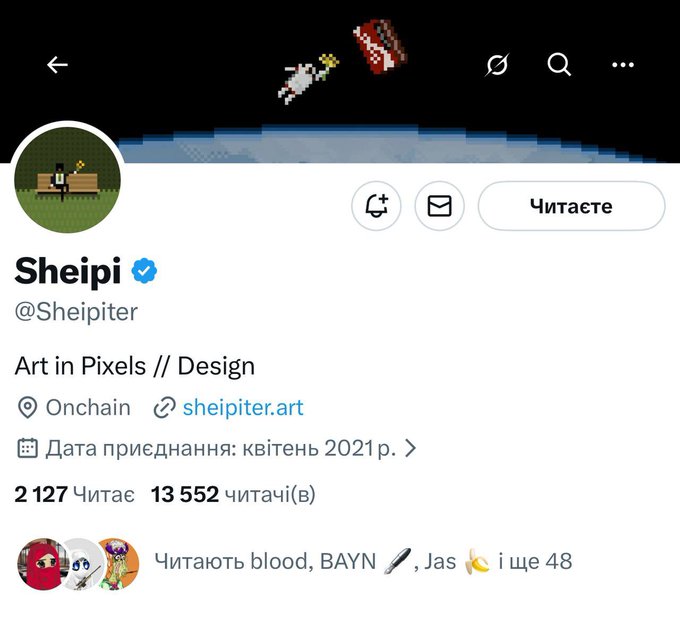Send a message via envelope icon
Screen dimensions: 680x622
coord(439,206)
